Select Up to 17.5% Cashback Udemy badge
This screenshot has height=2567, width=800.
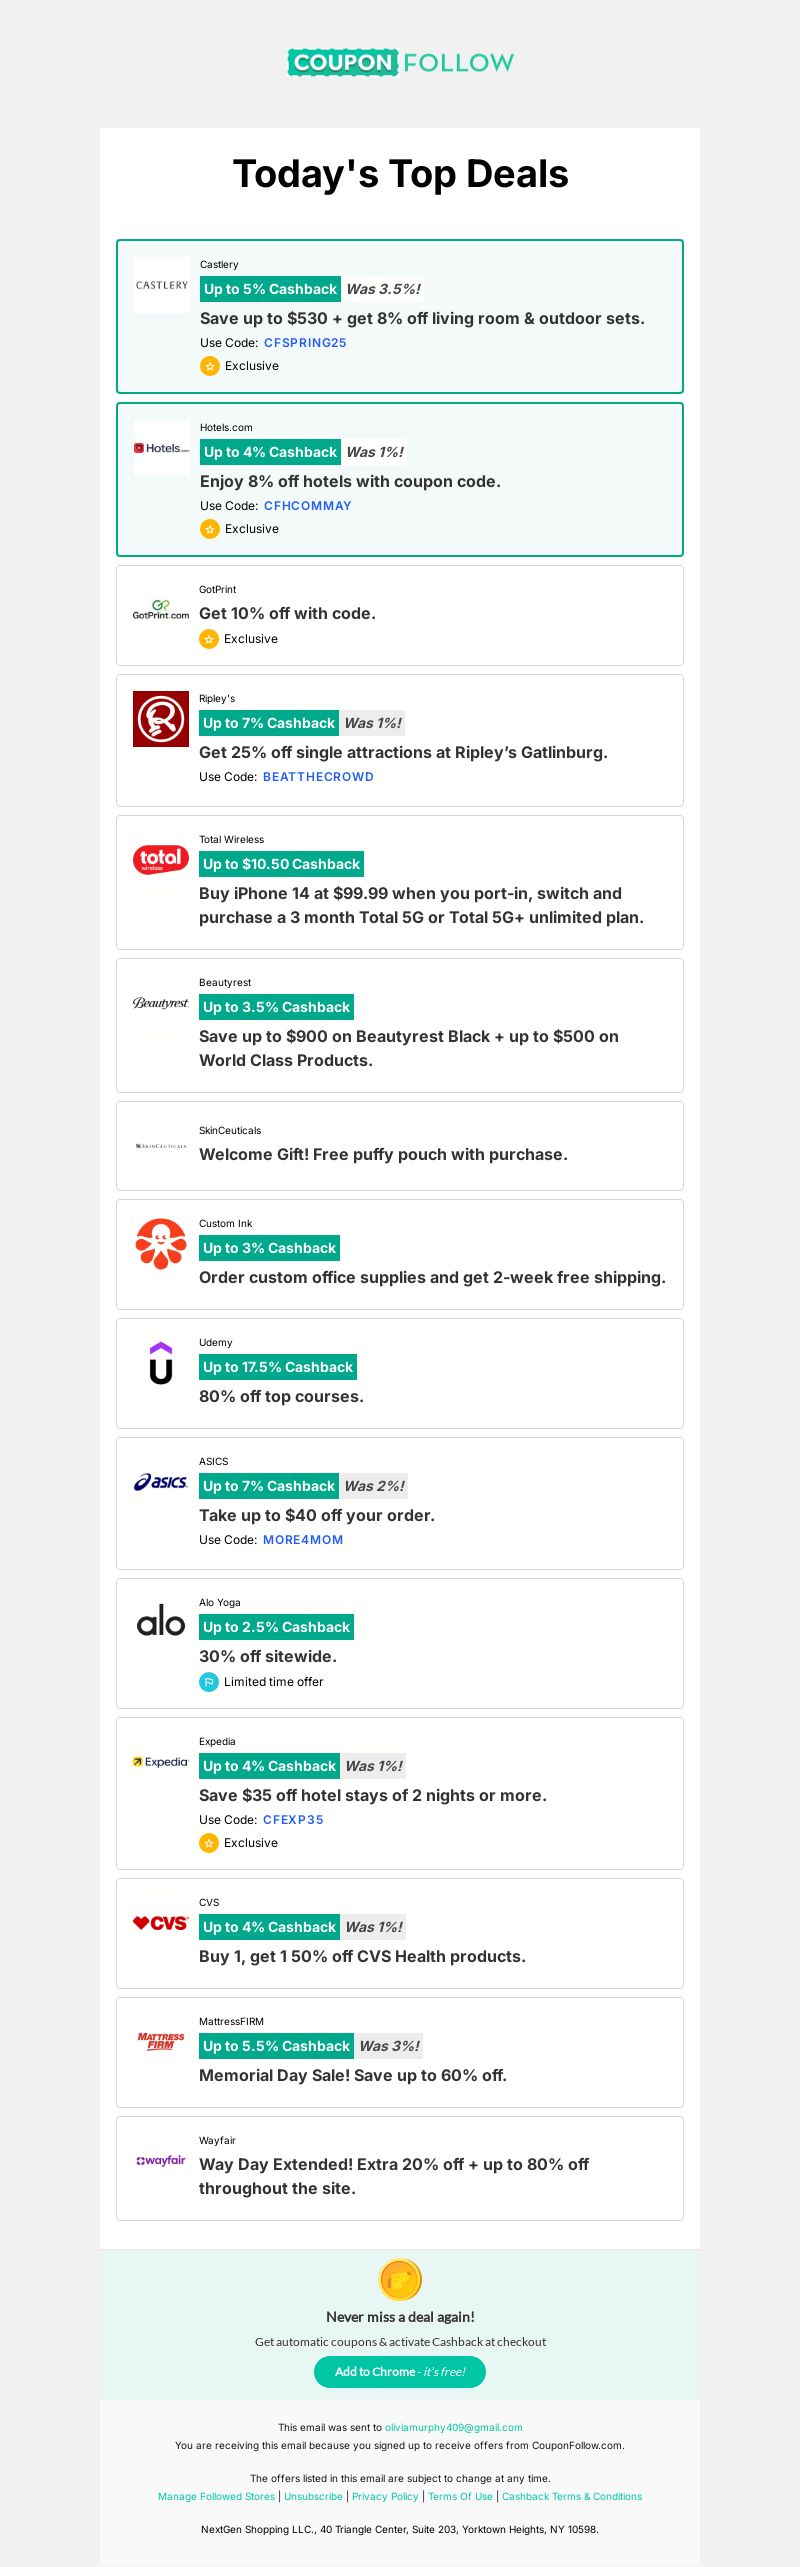click(278, 1367)
